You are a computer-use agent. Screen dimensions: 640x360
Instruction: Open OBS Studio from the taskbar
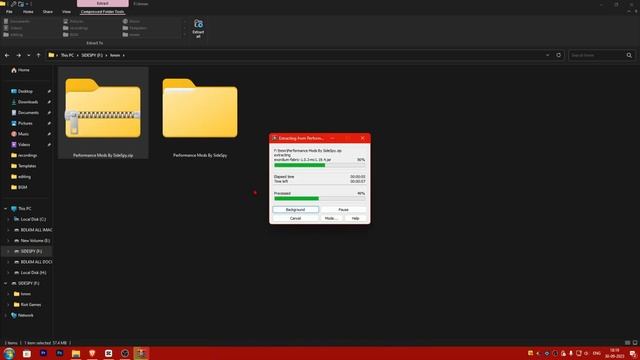tap(125, 353)
